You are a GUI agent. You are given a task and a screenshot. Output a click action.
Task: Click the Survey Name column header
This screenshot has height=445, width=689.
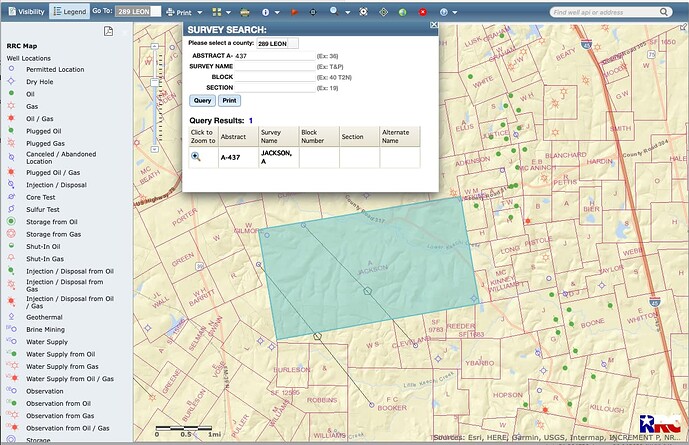[279, 137]
